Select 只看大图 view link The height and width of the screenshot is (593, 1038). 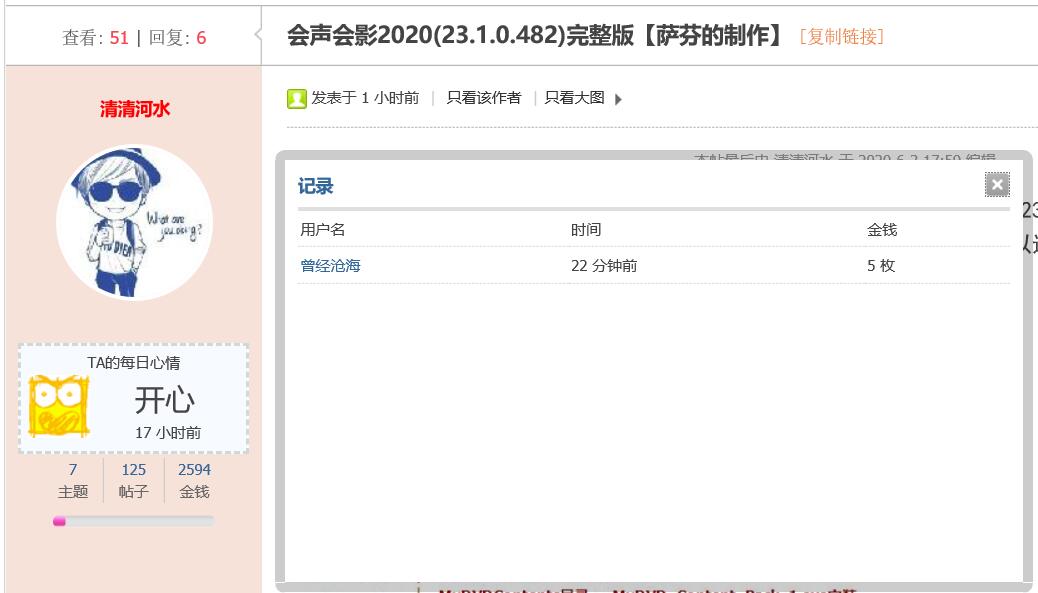coord(575,98)
